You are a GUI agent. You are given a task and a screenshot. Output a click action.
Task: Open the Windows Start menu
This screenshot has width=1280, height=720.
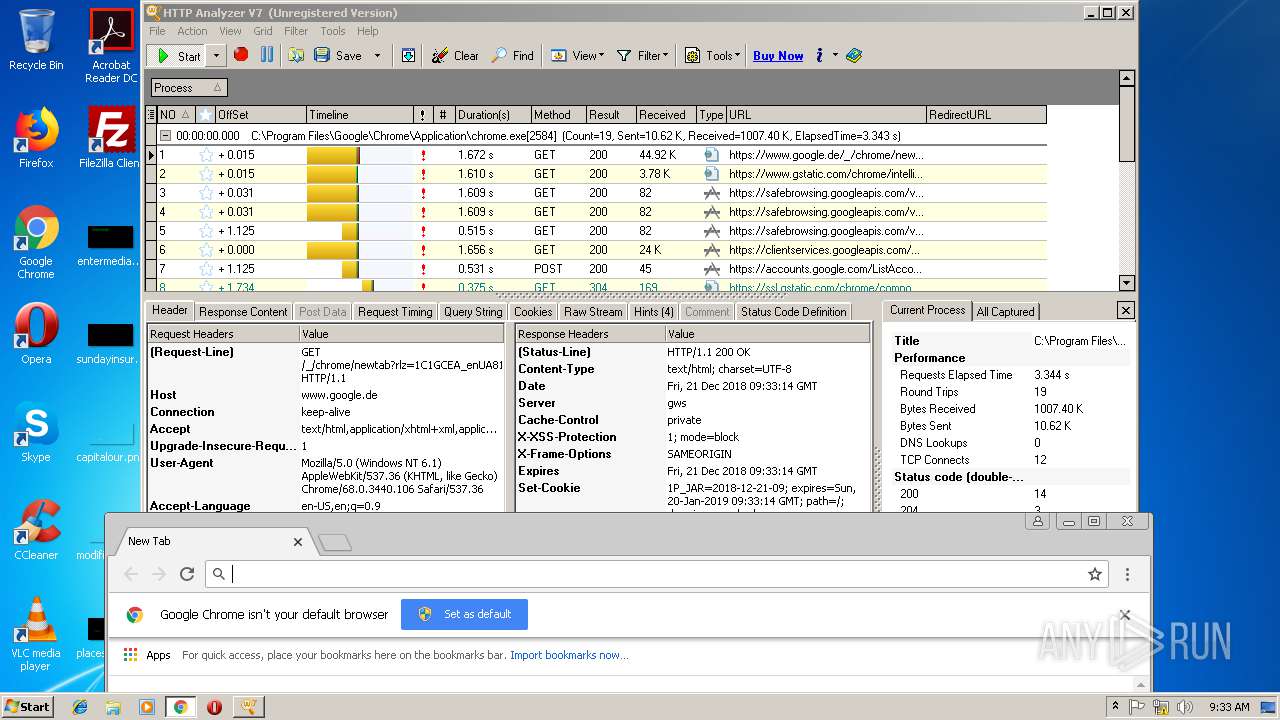click(27, 706)
